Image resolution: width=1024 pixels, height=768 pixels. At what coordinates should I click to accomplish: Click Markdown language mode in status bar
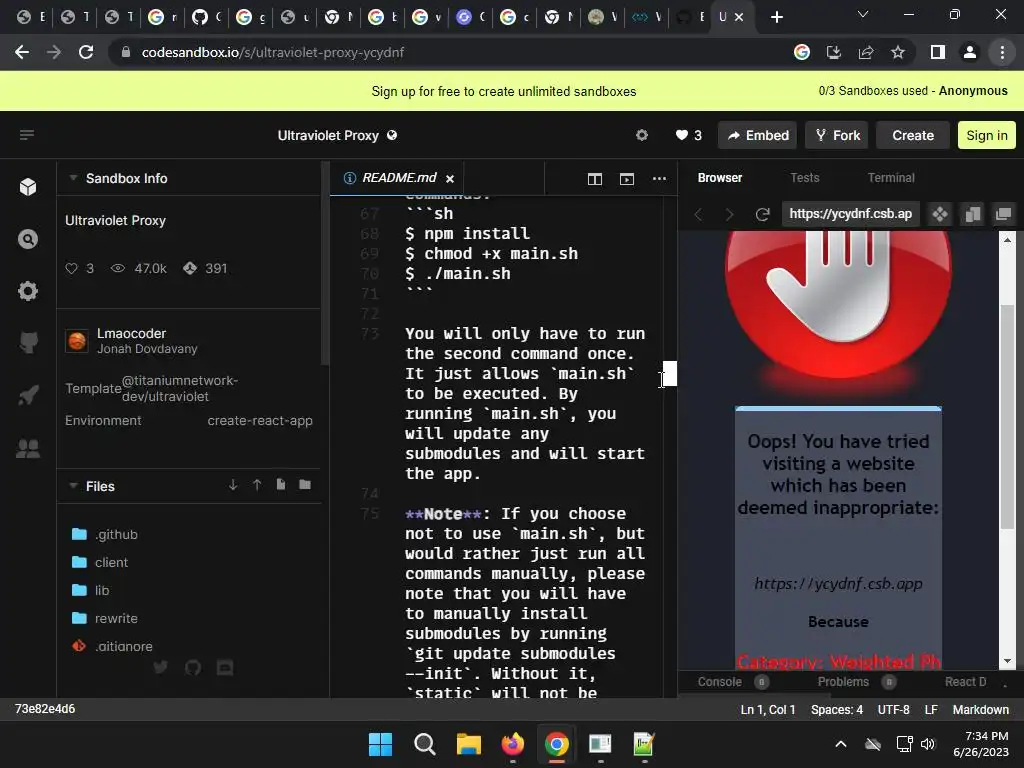pos(980,709)
